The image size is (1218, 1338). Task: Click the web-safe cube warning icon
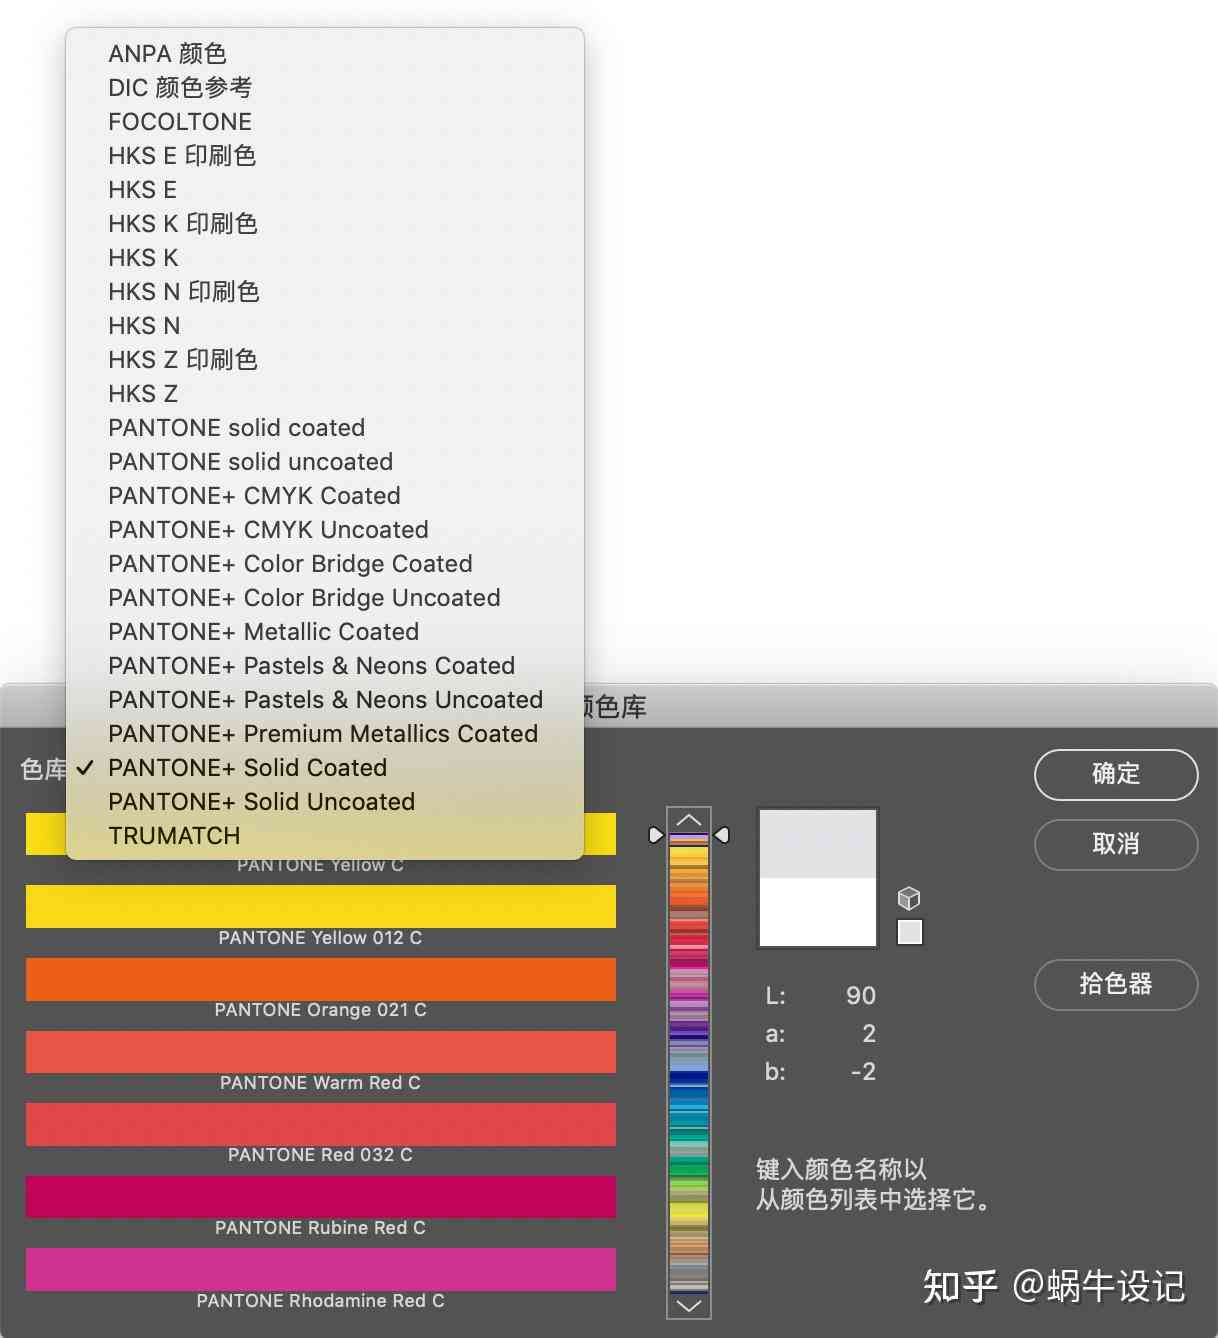click(909, 897)
